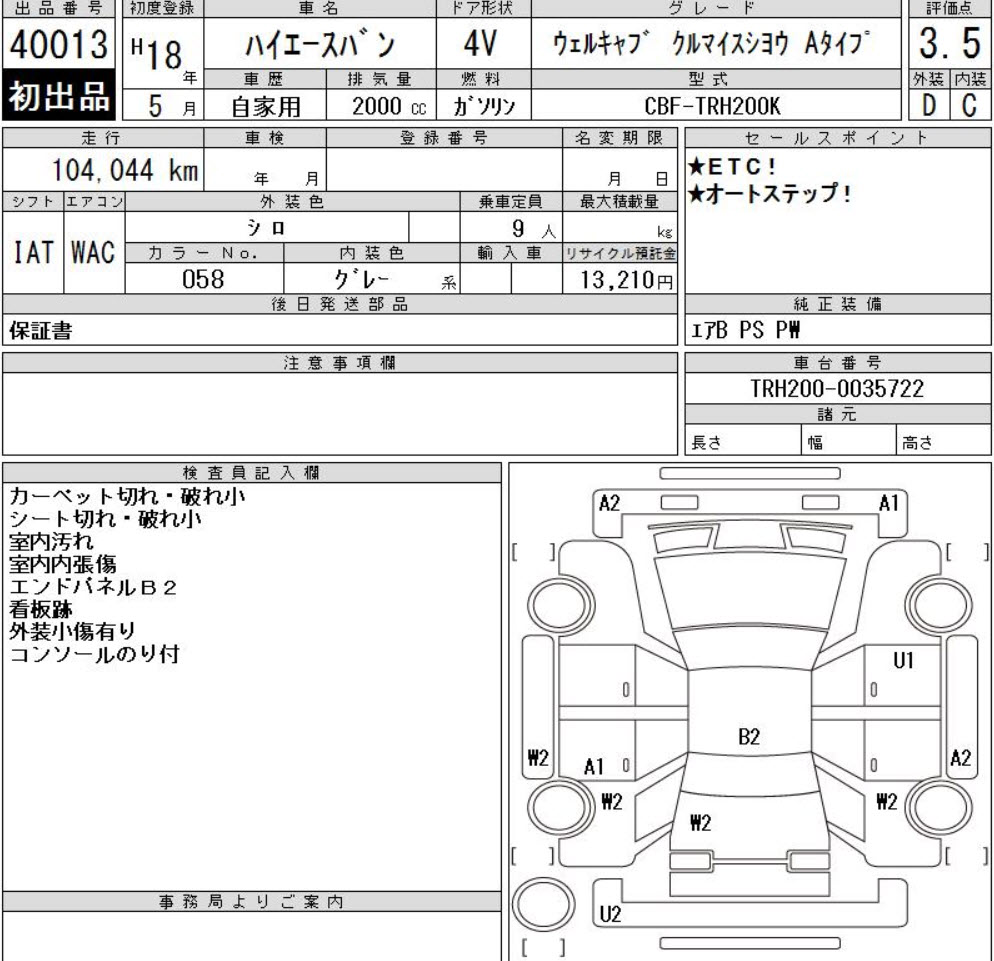Select the IAT shift type cell
Image resolution: width=994 pixels, height=961 pixels.
(33, 248)
